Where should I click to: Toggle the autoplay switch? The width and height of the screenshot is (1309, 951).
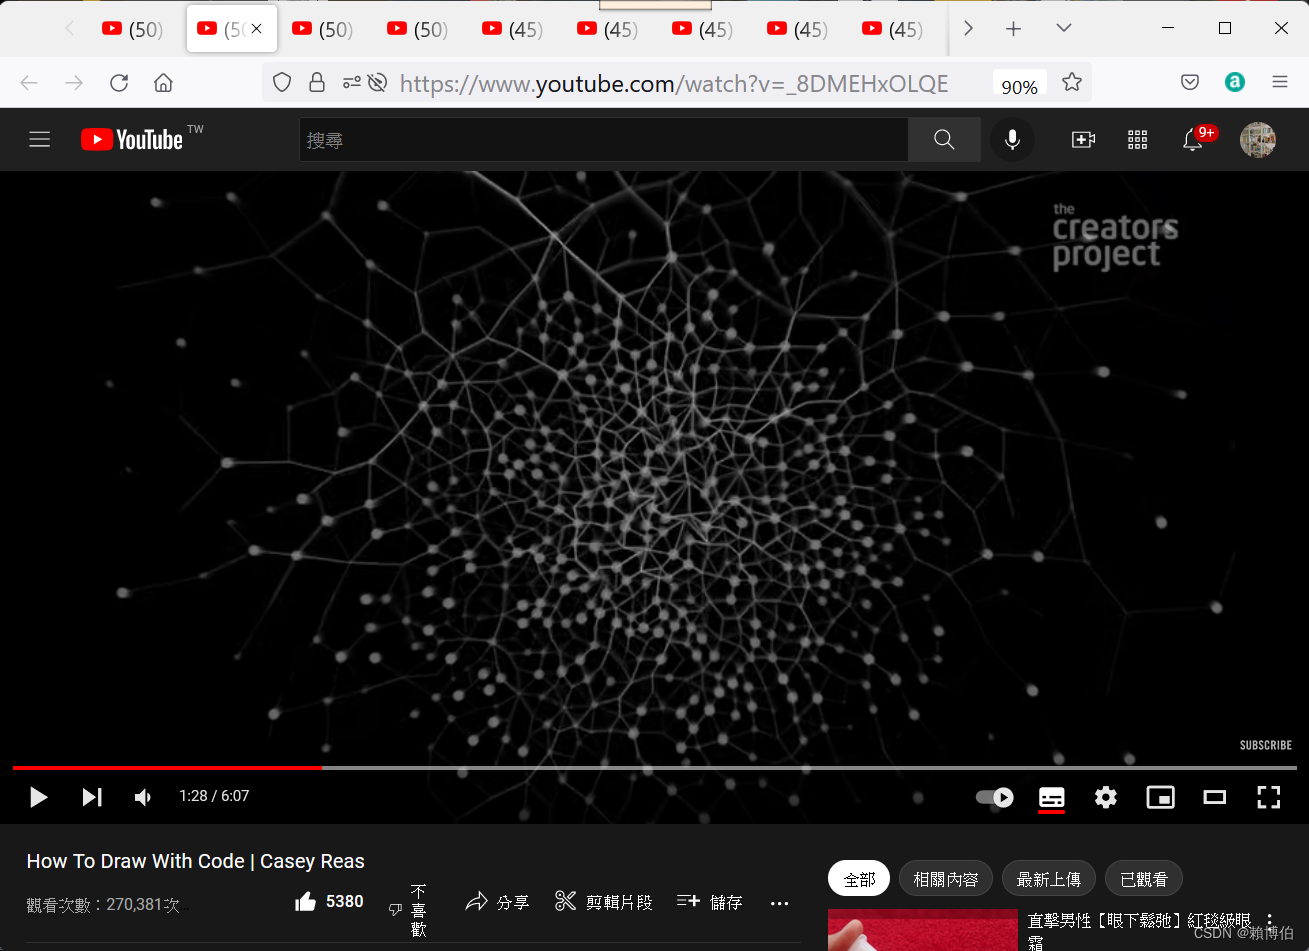point(995,797)
